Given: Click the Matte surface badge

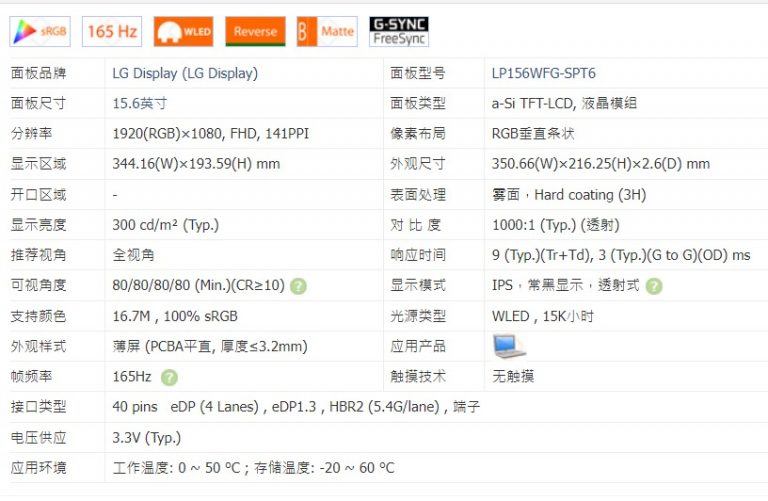Looking at the screenshot, I should [327, 31].
